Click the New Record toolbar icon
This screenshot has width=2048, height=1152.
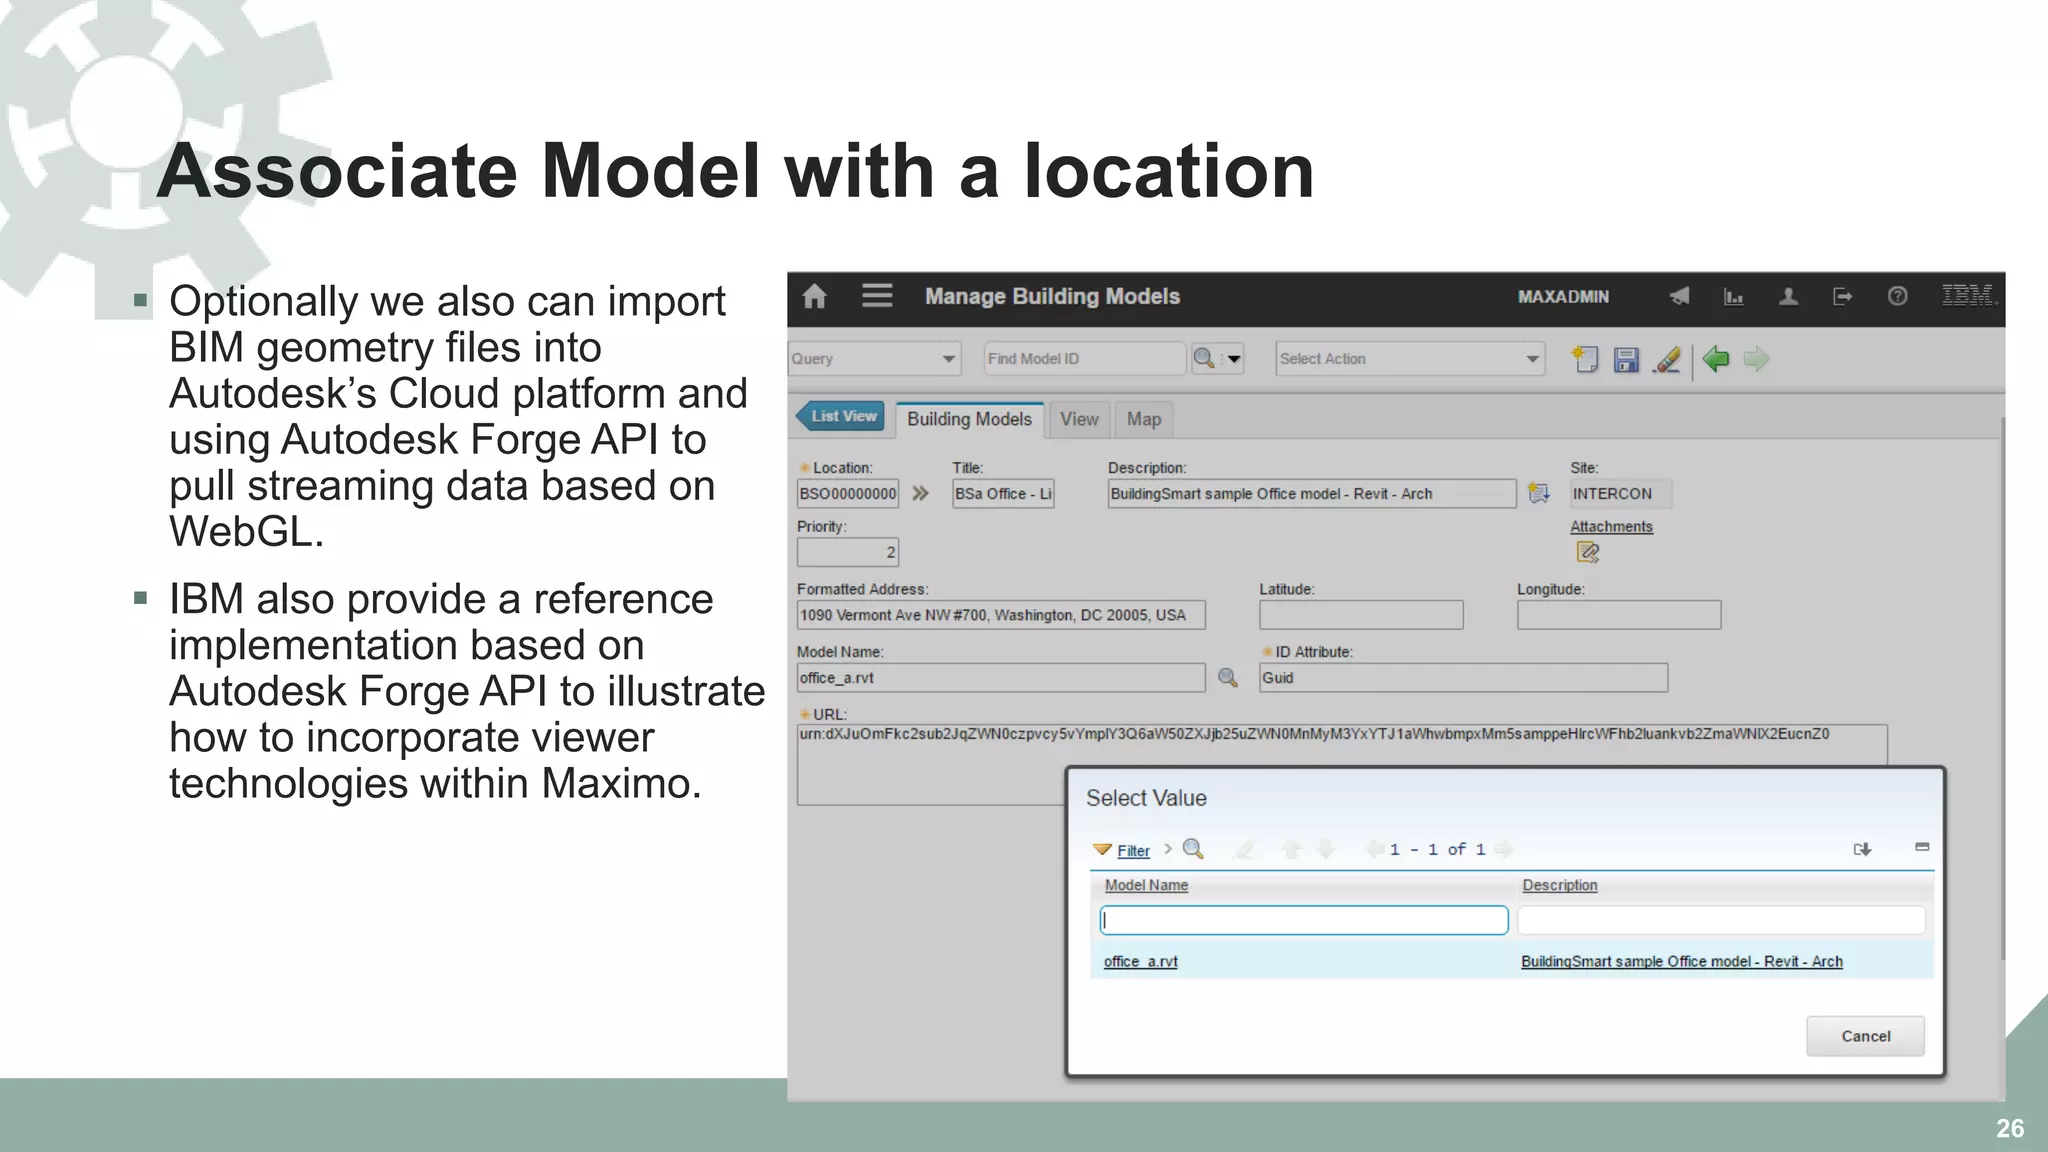click(x=1585, y=359)
